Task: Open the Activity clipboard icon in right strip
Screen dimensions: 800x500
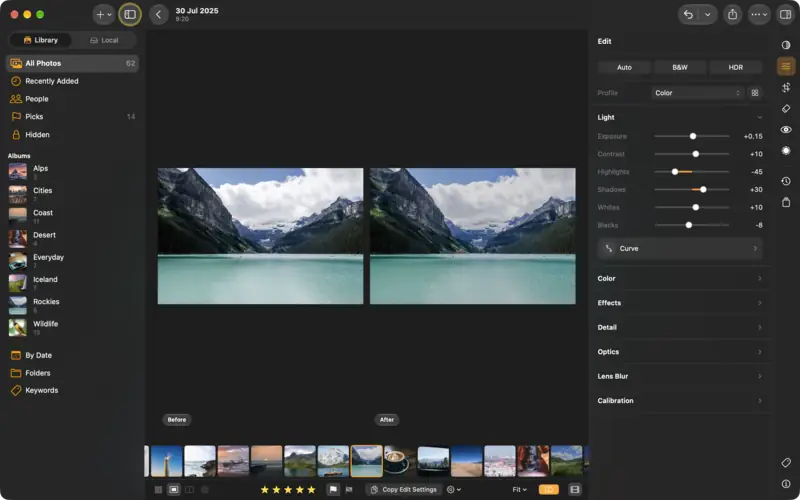Action: pyautogui.click(x=786, y=202)
